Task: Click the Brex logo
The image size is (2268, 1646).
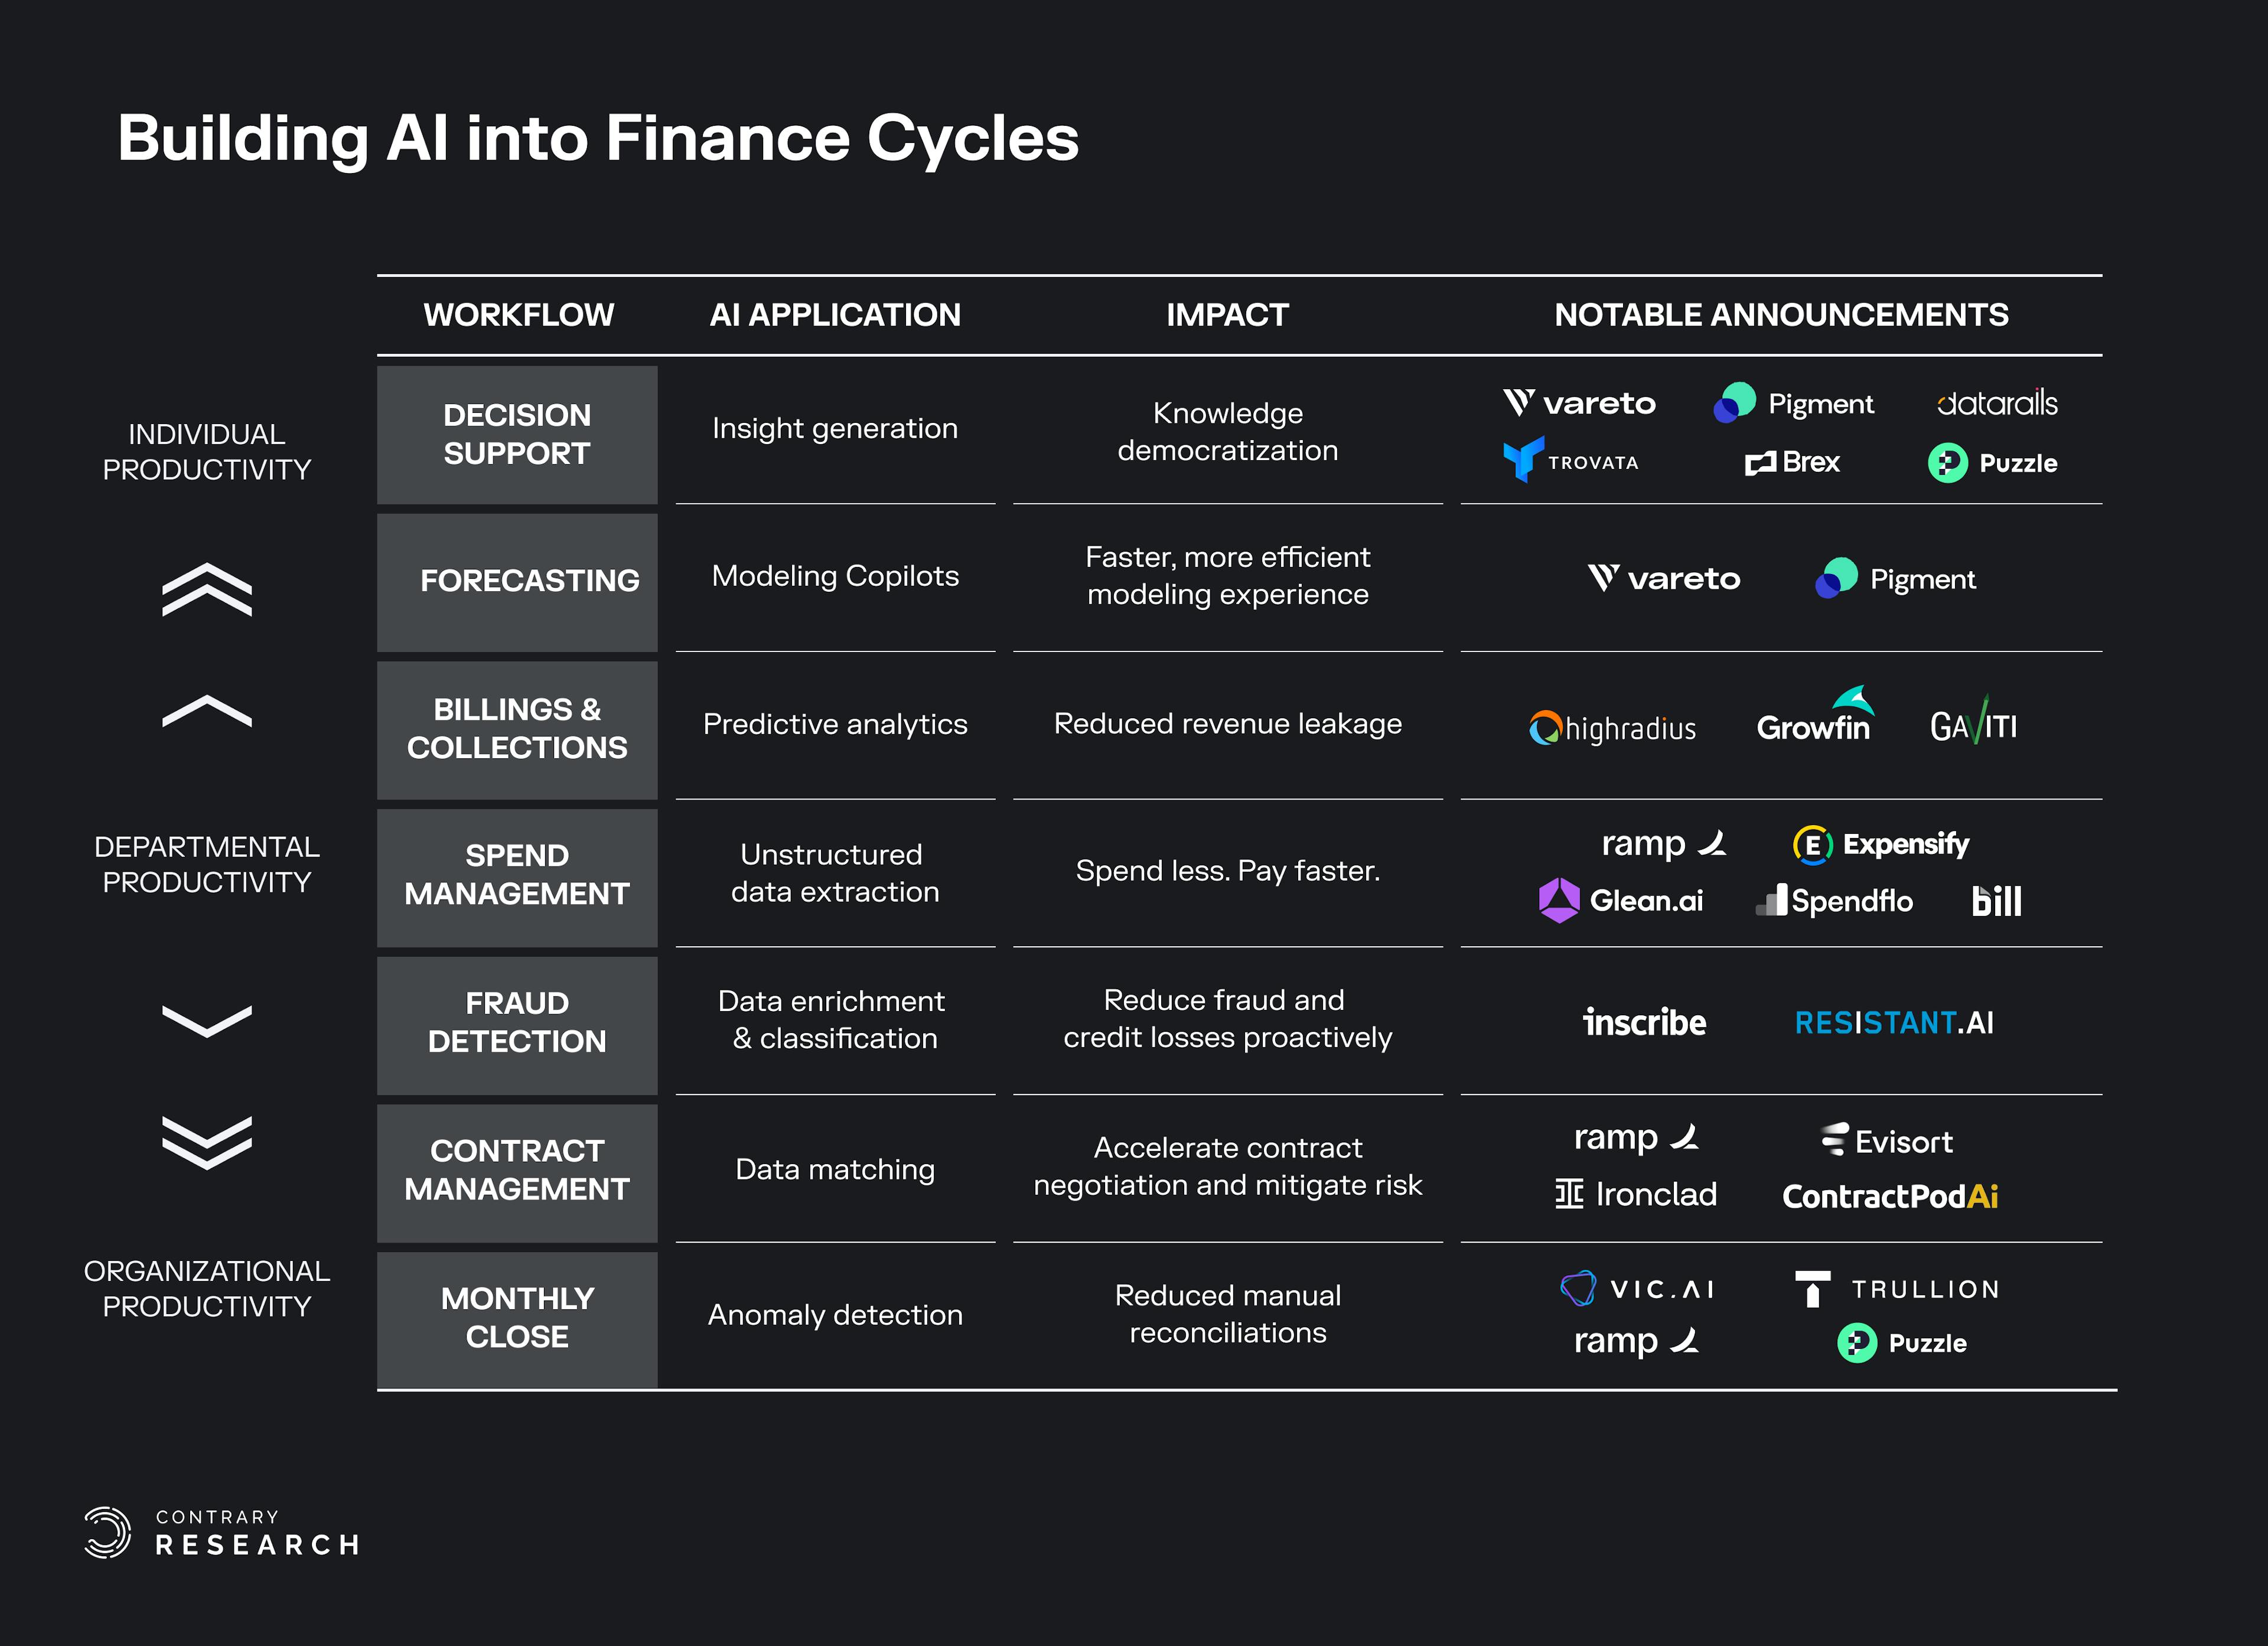Action: tap(1792, 462)
